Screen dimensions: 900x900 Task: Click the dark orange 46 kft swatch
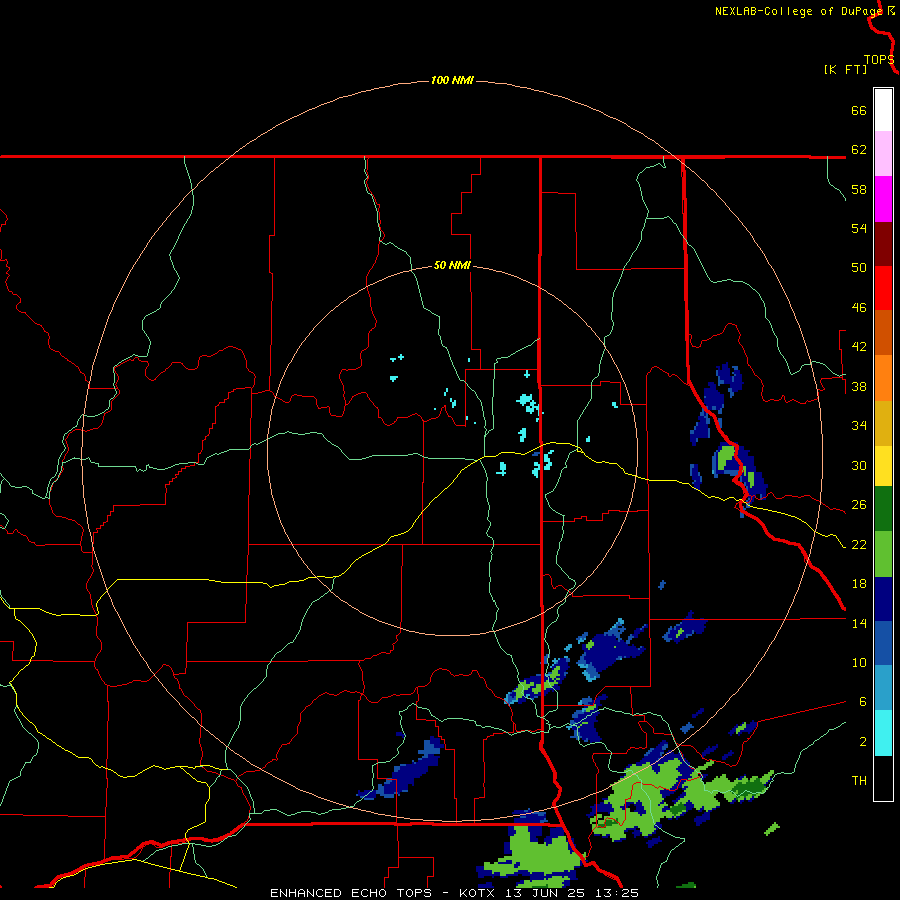[883, 332]
